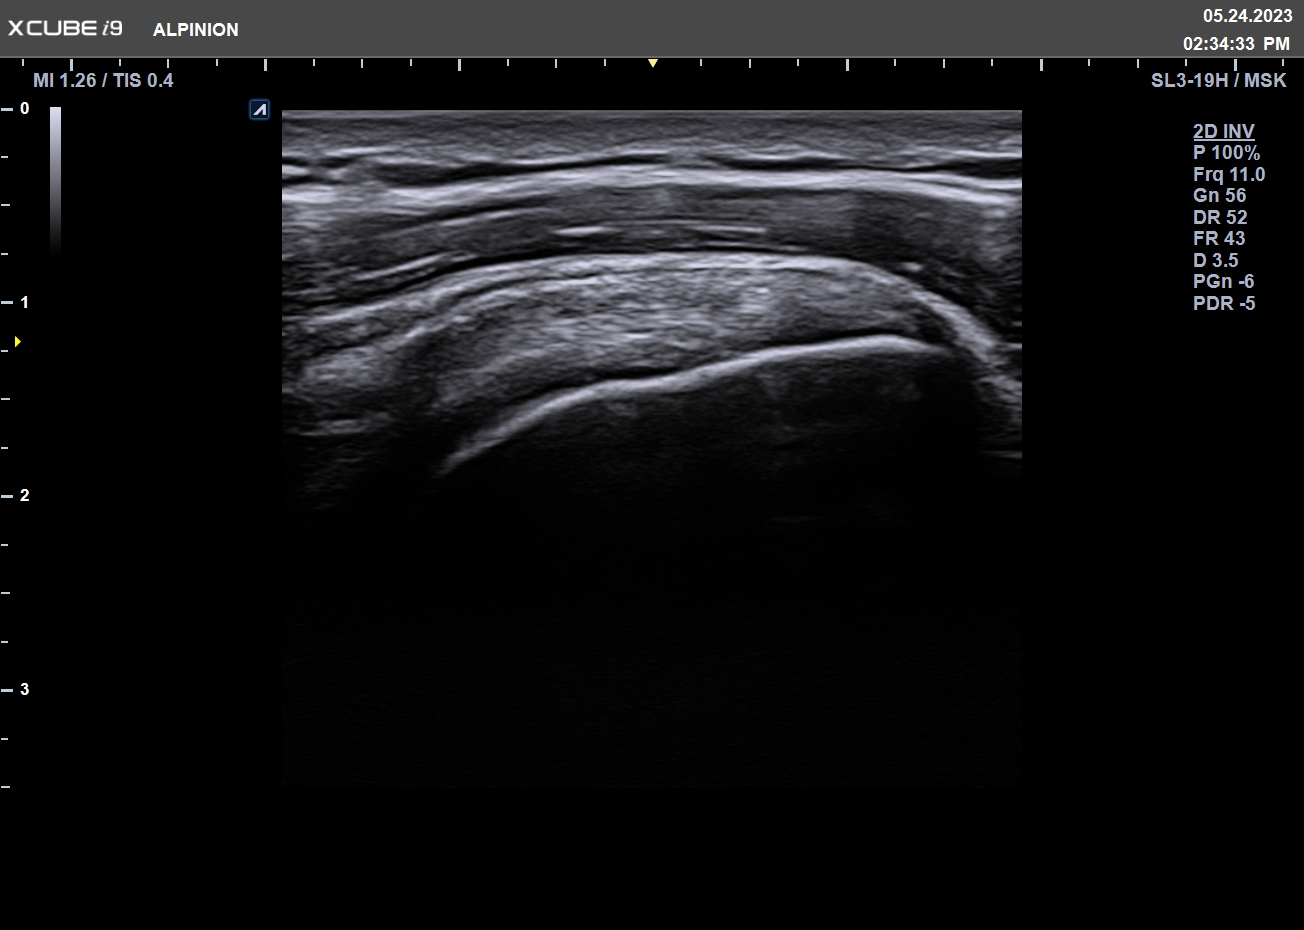Image resolution: width=1304 pixels, height=930 pixels.
Task: Click the yellow triangle on the top ruler
Action: coord(652,63)
